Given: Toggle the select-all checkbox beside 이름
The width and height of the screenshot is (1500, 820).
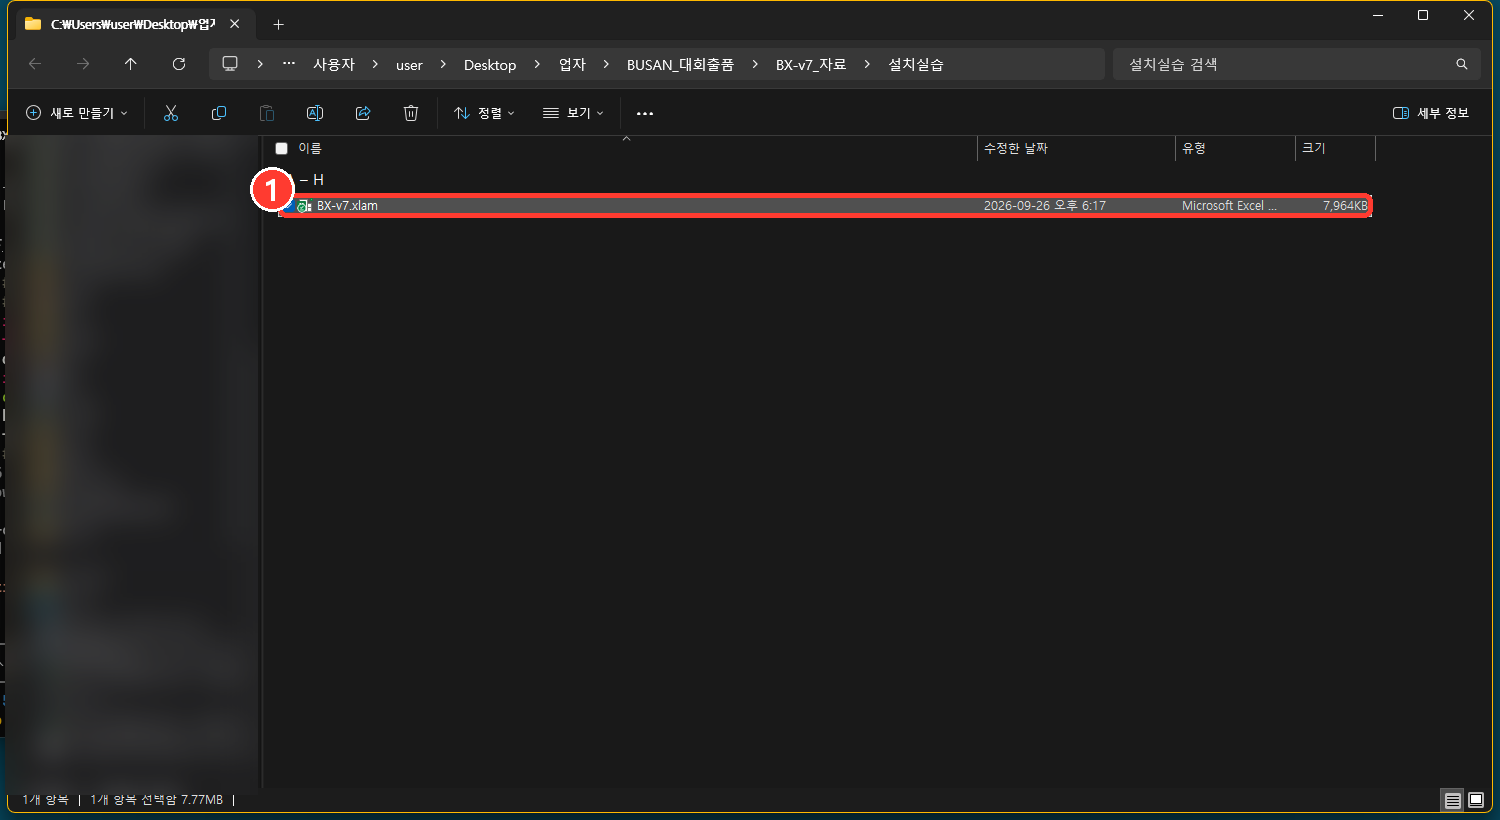Looking at the screenshot, I should (282, 148).
